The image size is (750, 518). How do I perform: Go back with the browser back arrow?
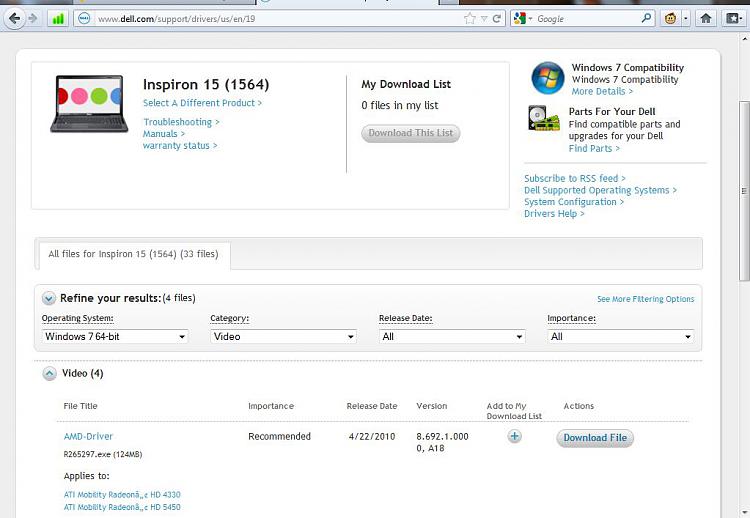click(14, 19)
